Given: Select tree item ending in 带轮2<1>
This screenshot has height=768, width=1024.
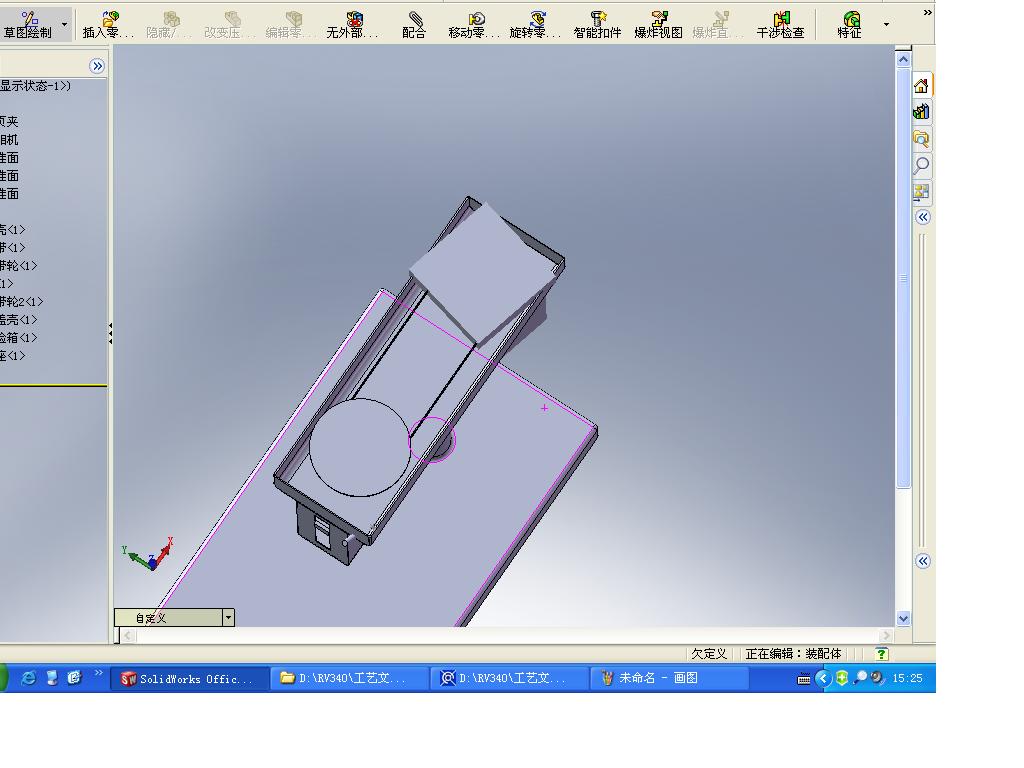Looking at the screenshot, I should tap(22, 302).
